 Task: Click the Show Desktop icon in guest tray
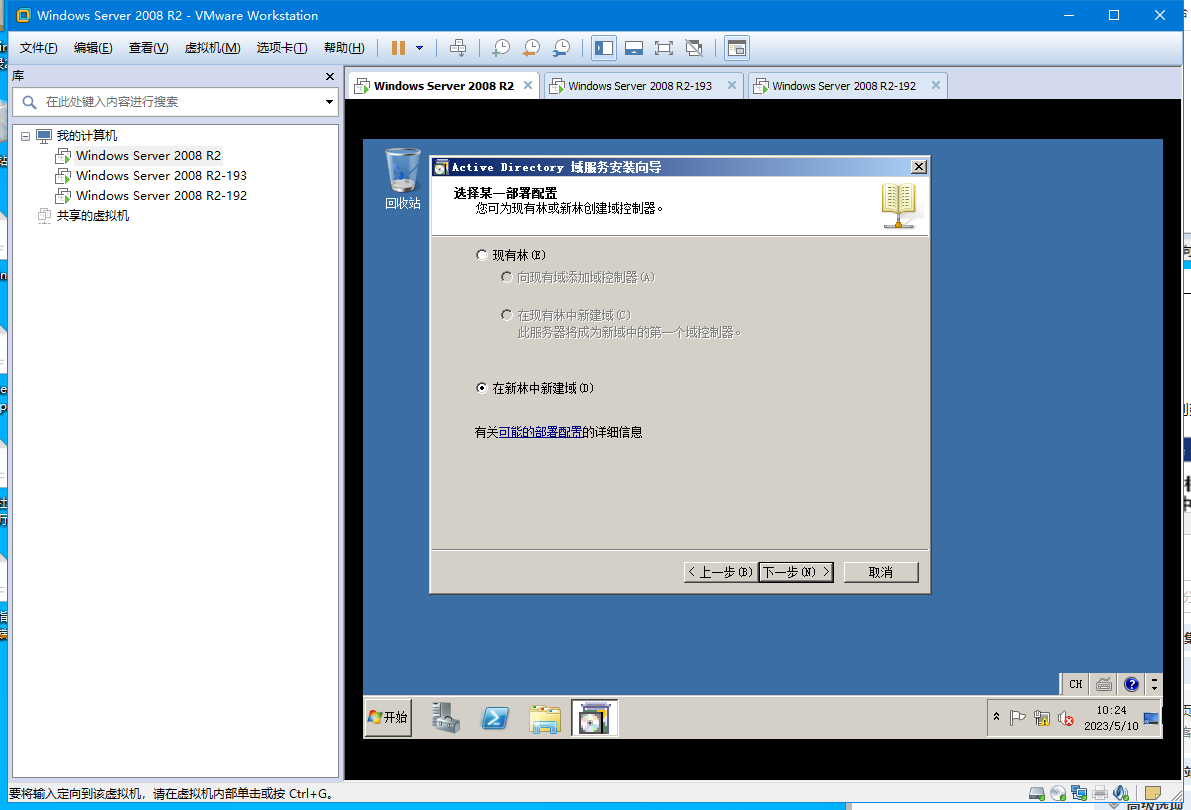coord(1152,718)
